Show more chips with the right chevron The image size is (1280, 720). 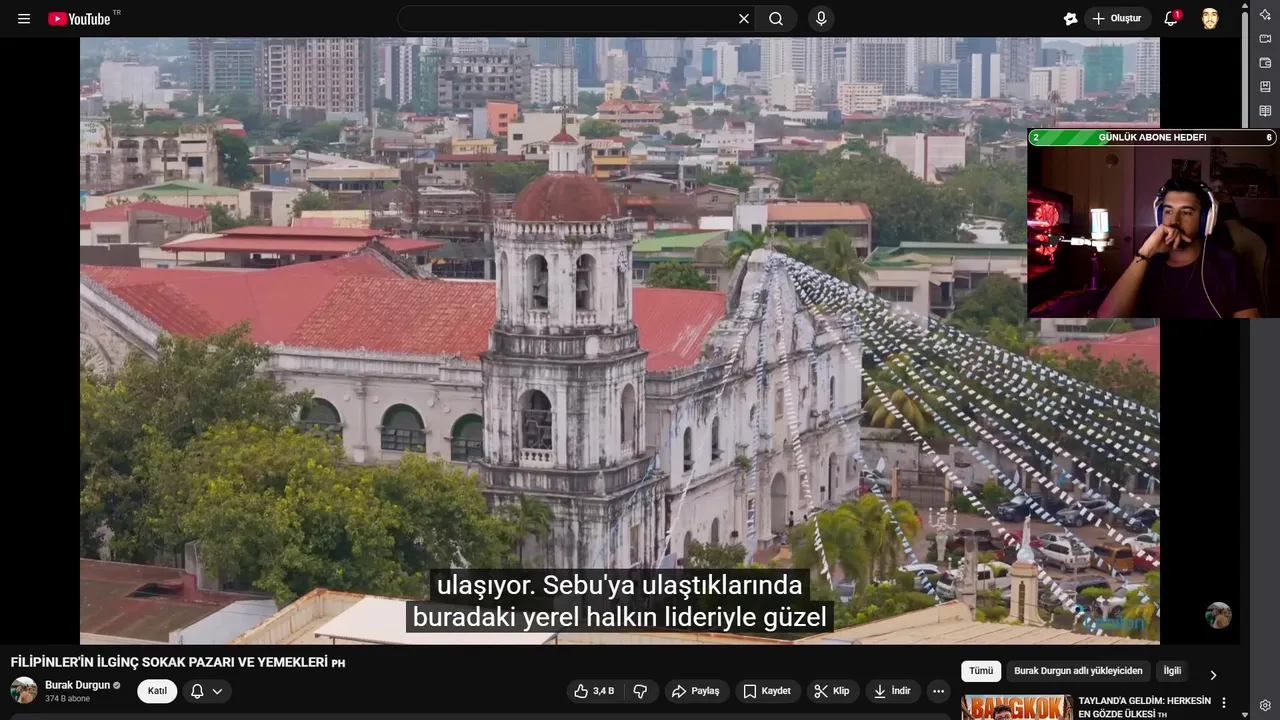1213,675
